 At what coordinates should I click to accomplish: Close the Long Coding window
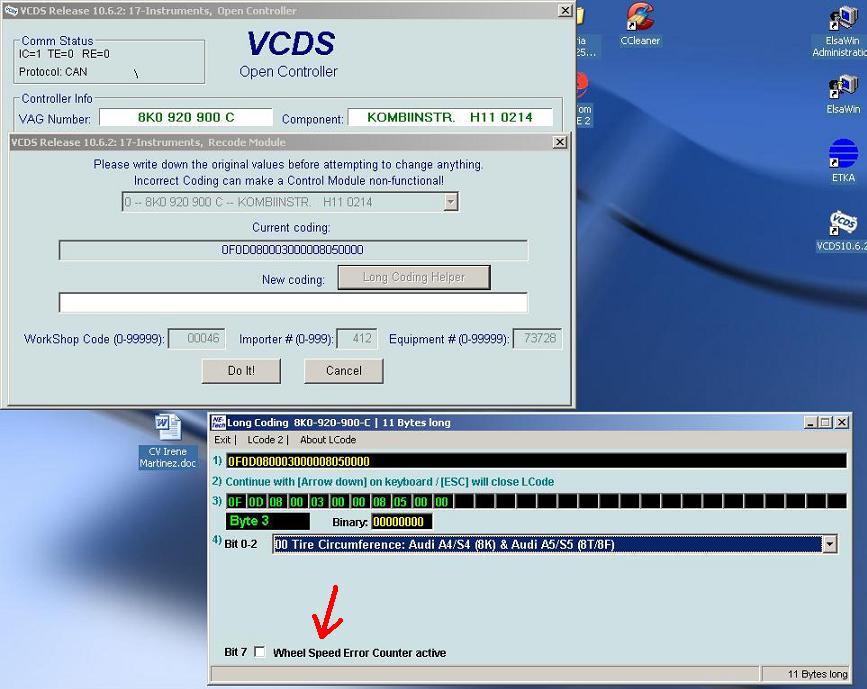click(x=842, y=422)
